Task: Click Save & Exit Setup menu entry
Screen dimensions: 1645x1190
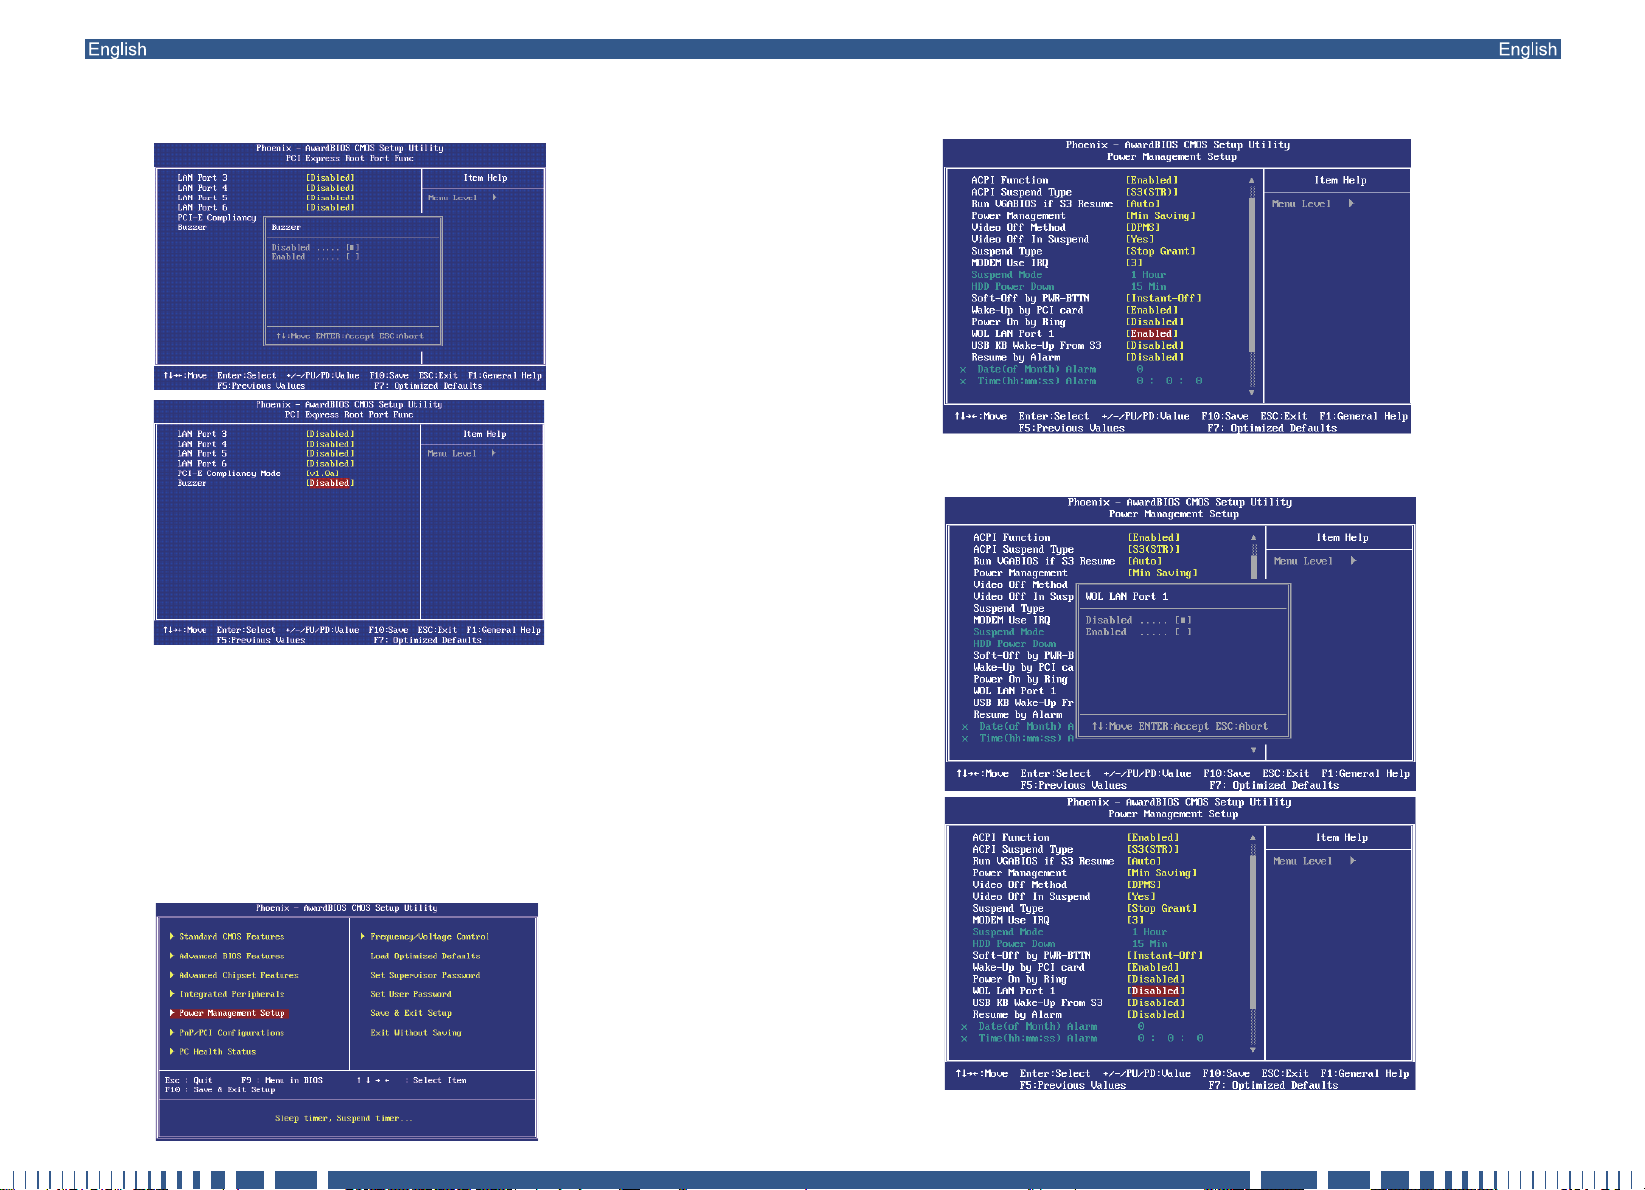Action: click(410, 1013)
